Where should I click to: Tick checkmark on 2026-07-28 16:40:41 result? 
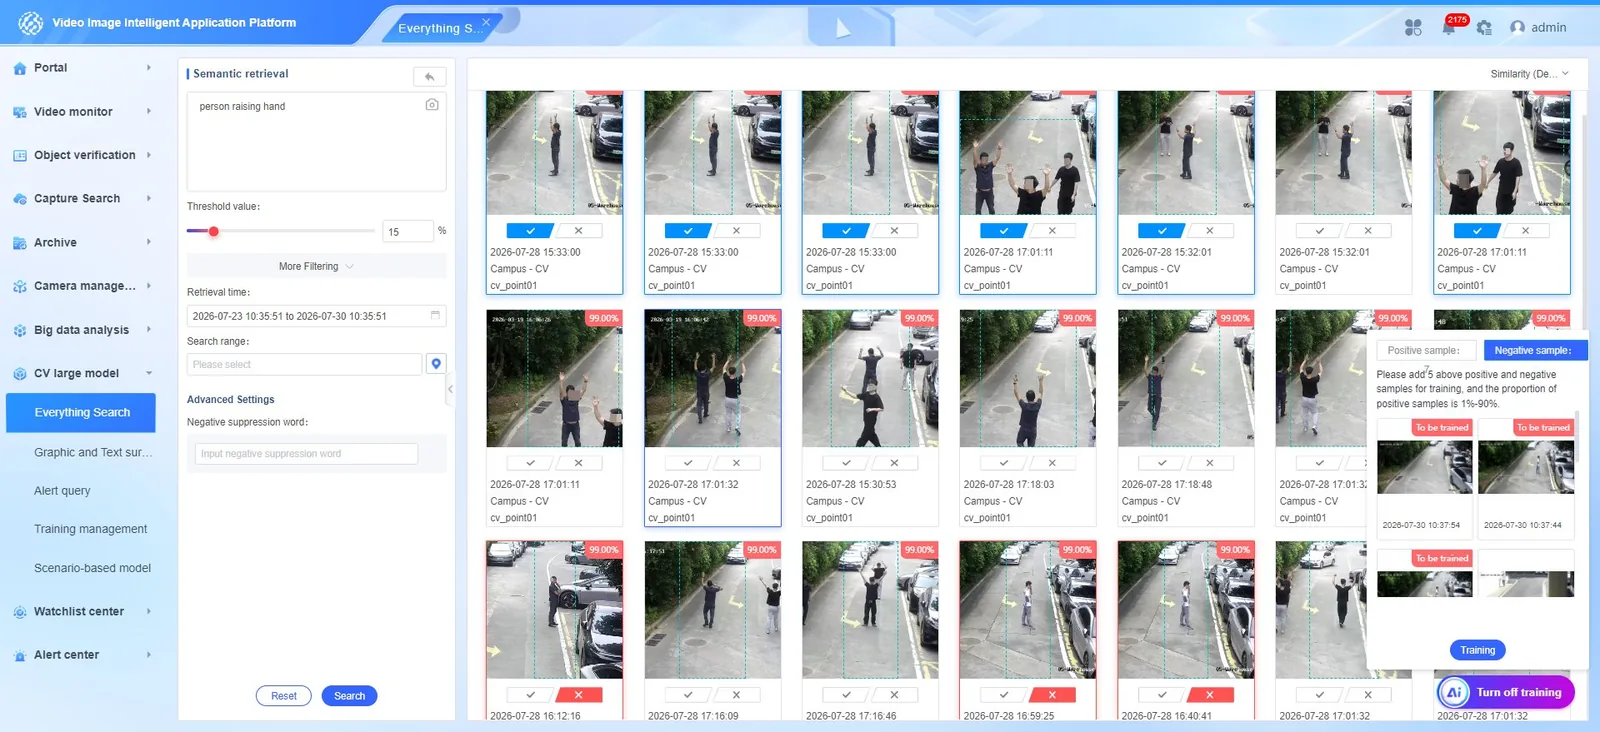[1162, 695]
